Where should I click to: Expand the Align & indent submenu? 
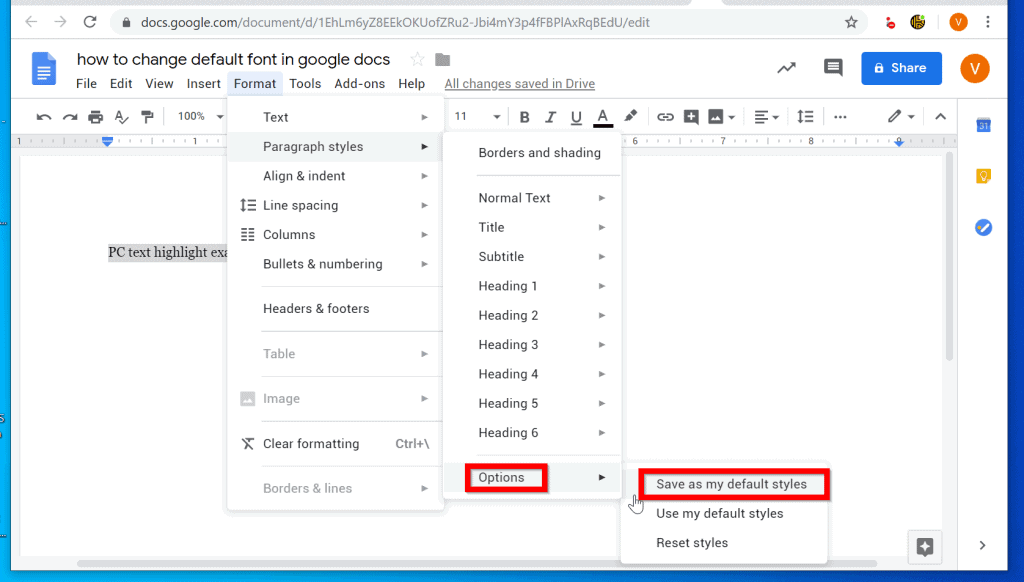335,176
